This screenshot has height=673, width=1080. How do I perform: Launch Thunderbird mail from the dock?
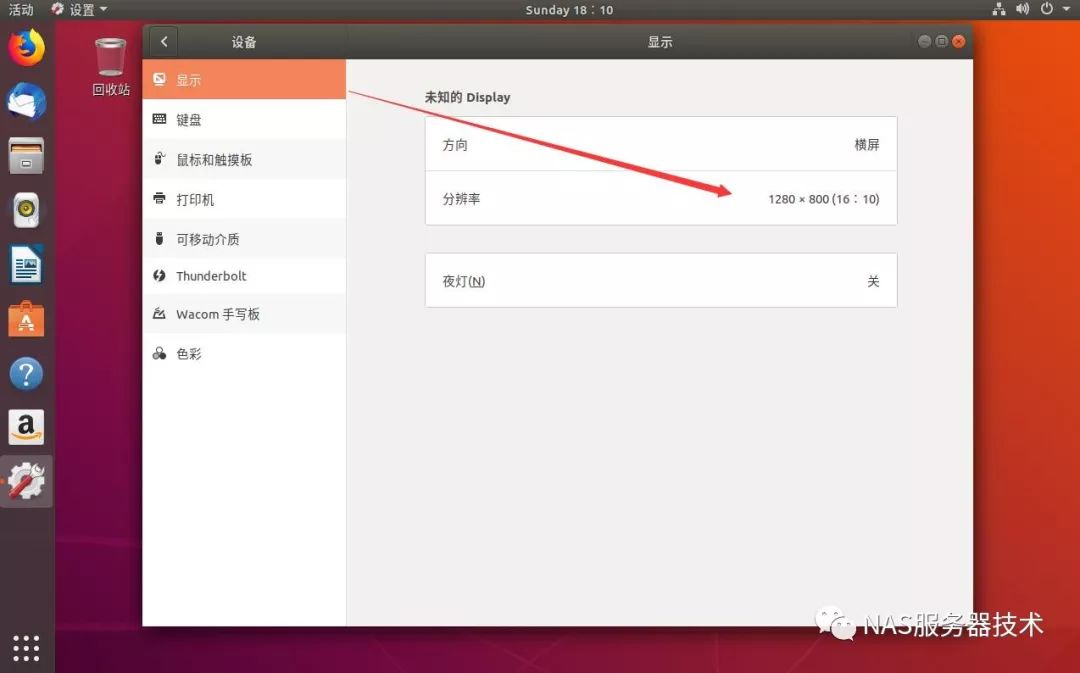pyautogui.click(x=26, y=102)
